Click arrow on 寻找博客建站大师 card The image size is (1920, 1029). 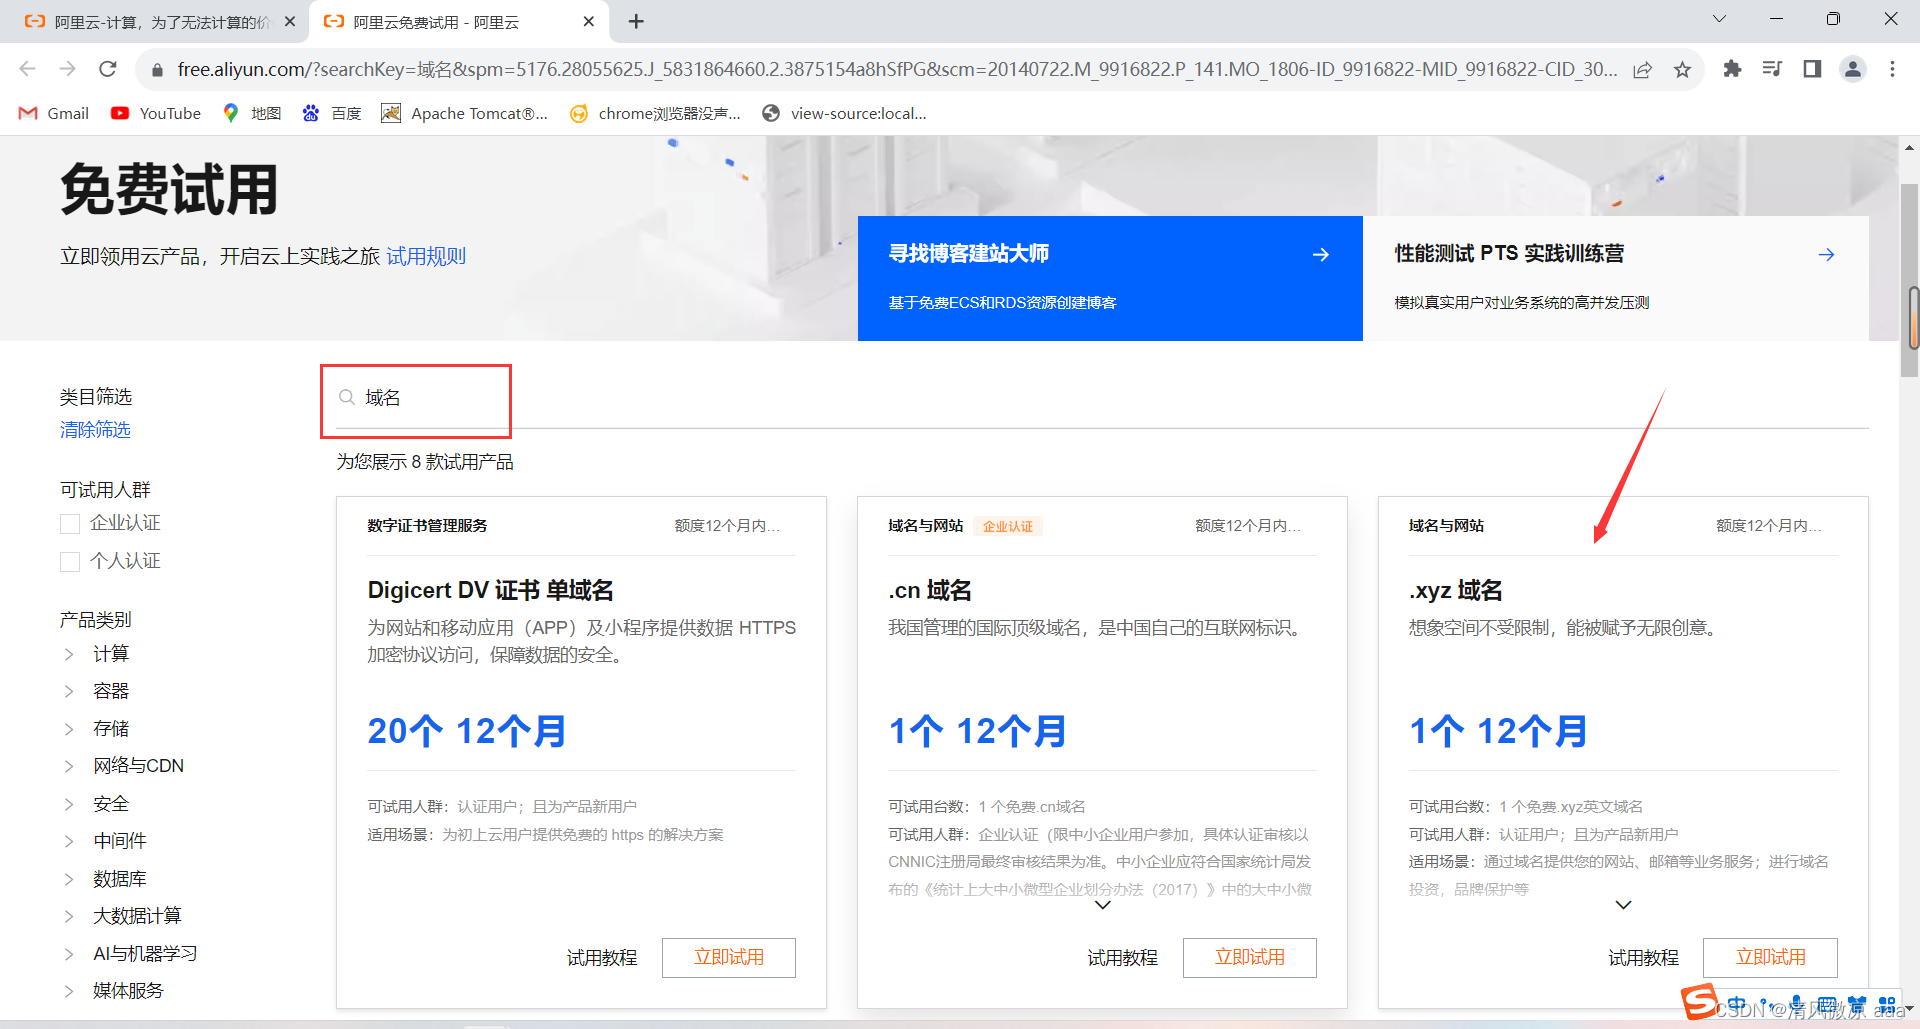[1321, 255]
